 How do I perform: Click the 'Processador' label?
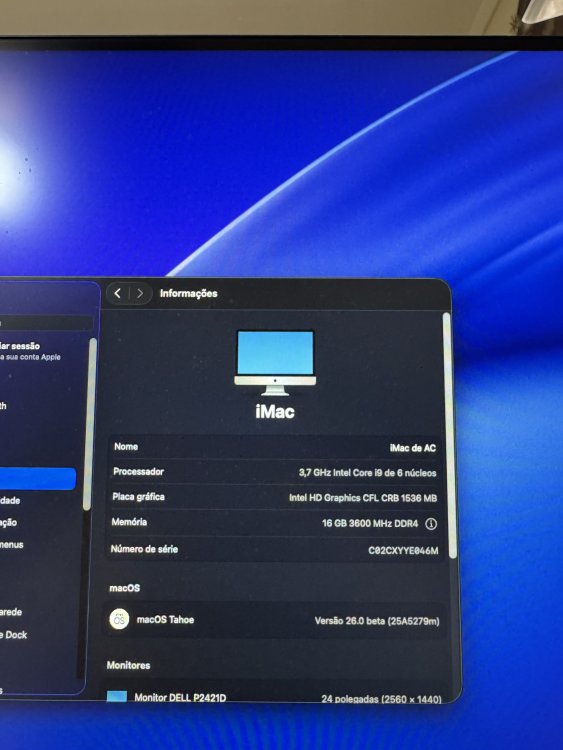tap(139, 472)
